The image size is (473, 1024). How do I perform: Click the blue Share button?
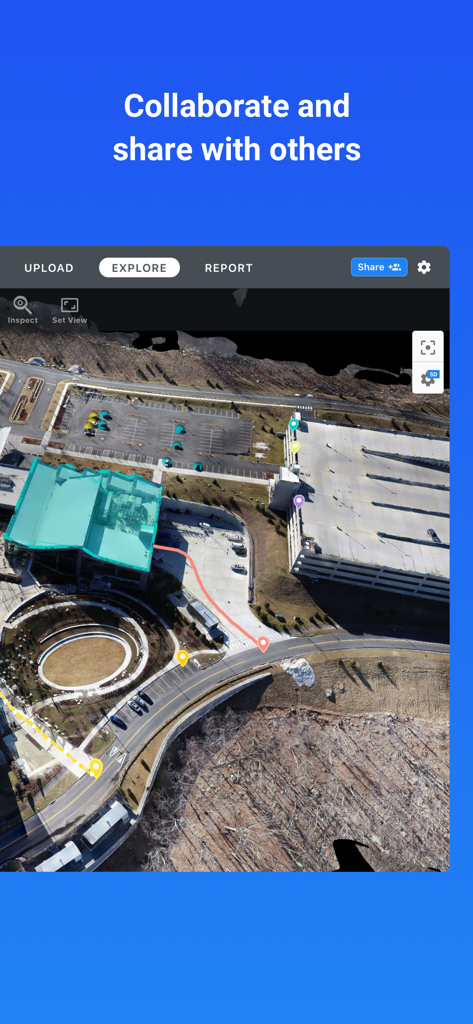coord(379,267)
